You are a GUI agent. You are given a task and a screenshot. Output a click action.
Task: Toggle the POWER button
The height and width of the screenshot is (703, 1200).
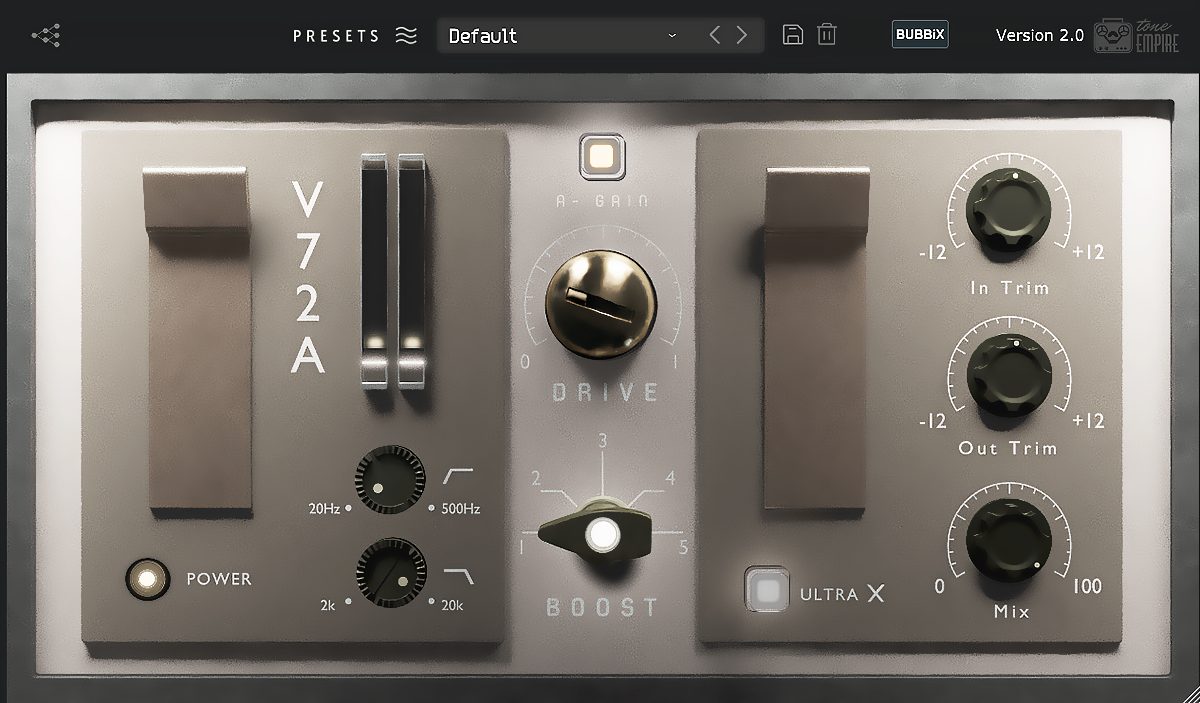[x=146, y=578]
